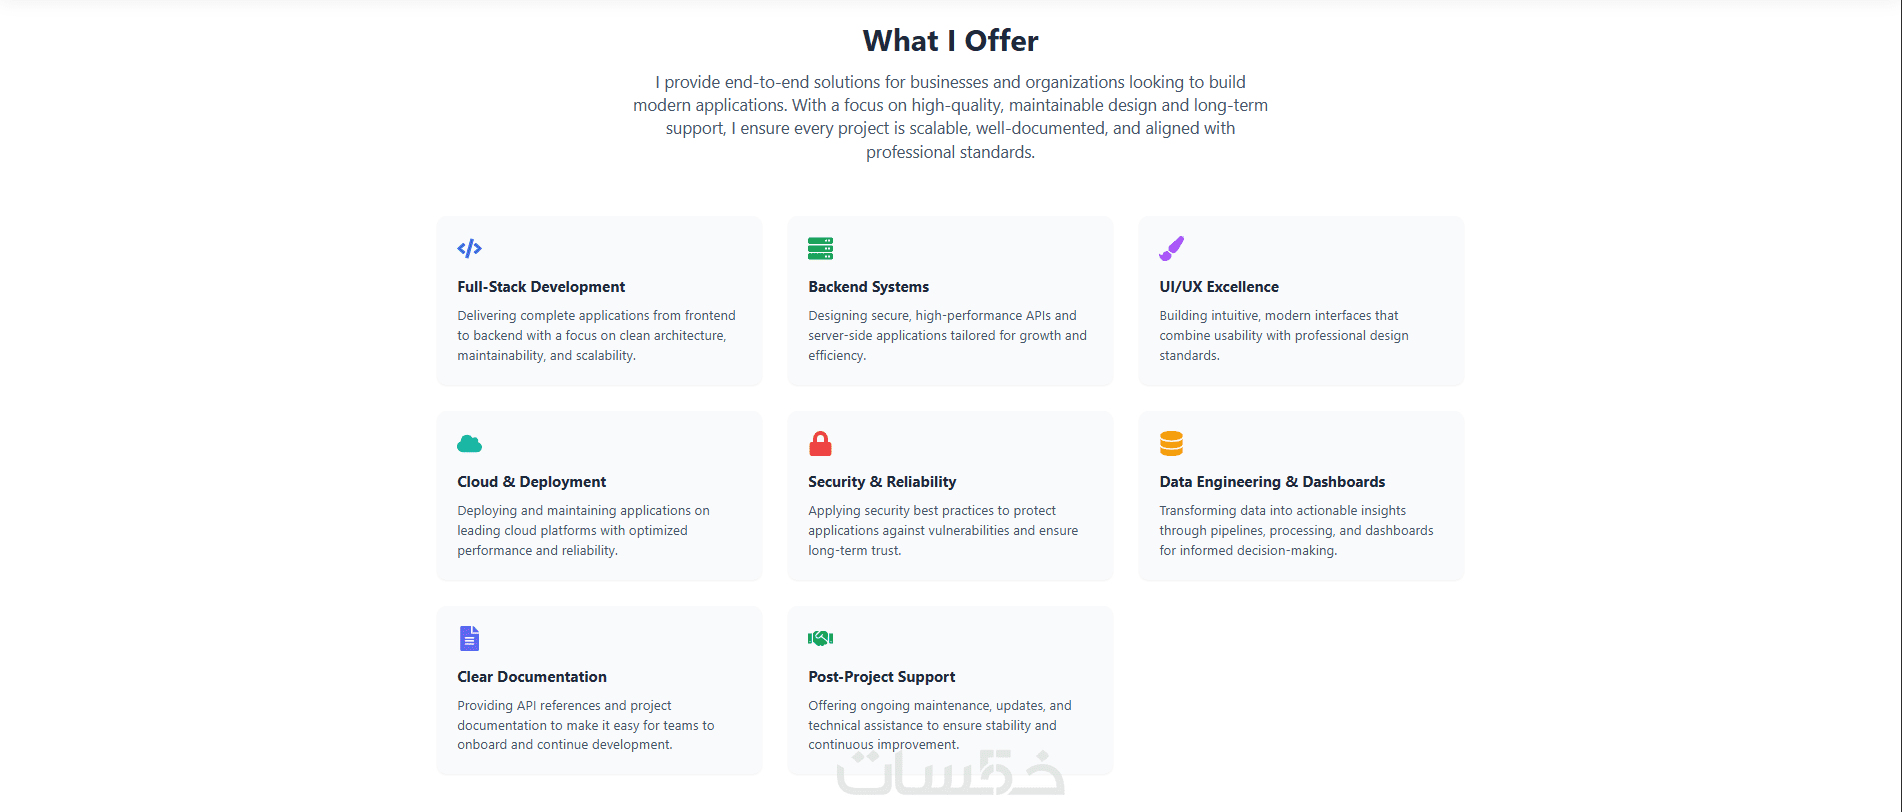Click the Data Engineering & Dashboards heading

(x=1271, y=482)
